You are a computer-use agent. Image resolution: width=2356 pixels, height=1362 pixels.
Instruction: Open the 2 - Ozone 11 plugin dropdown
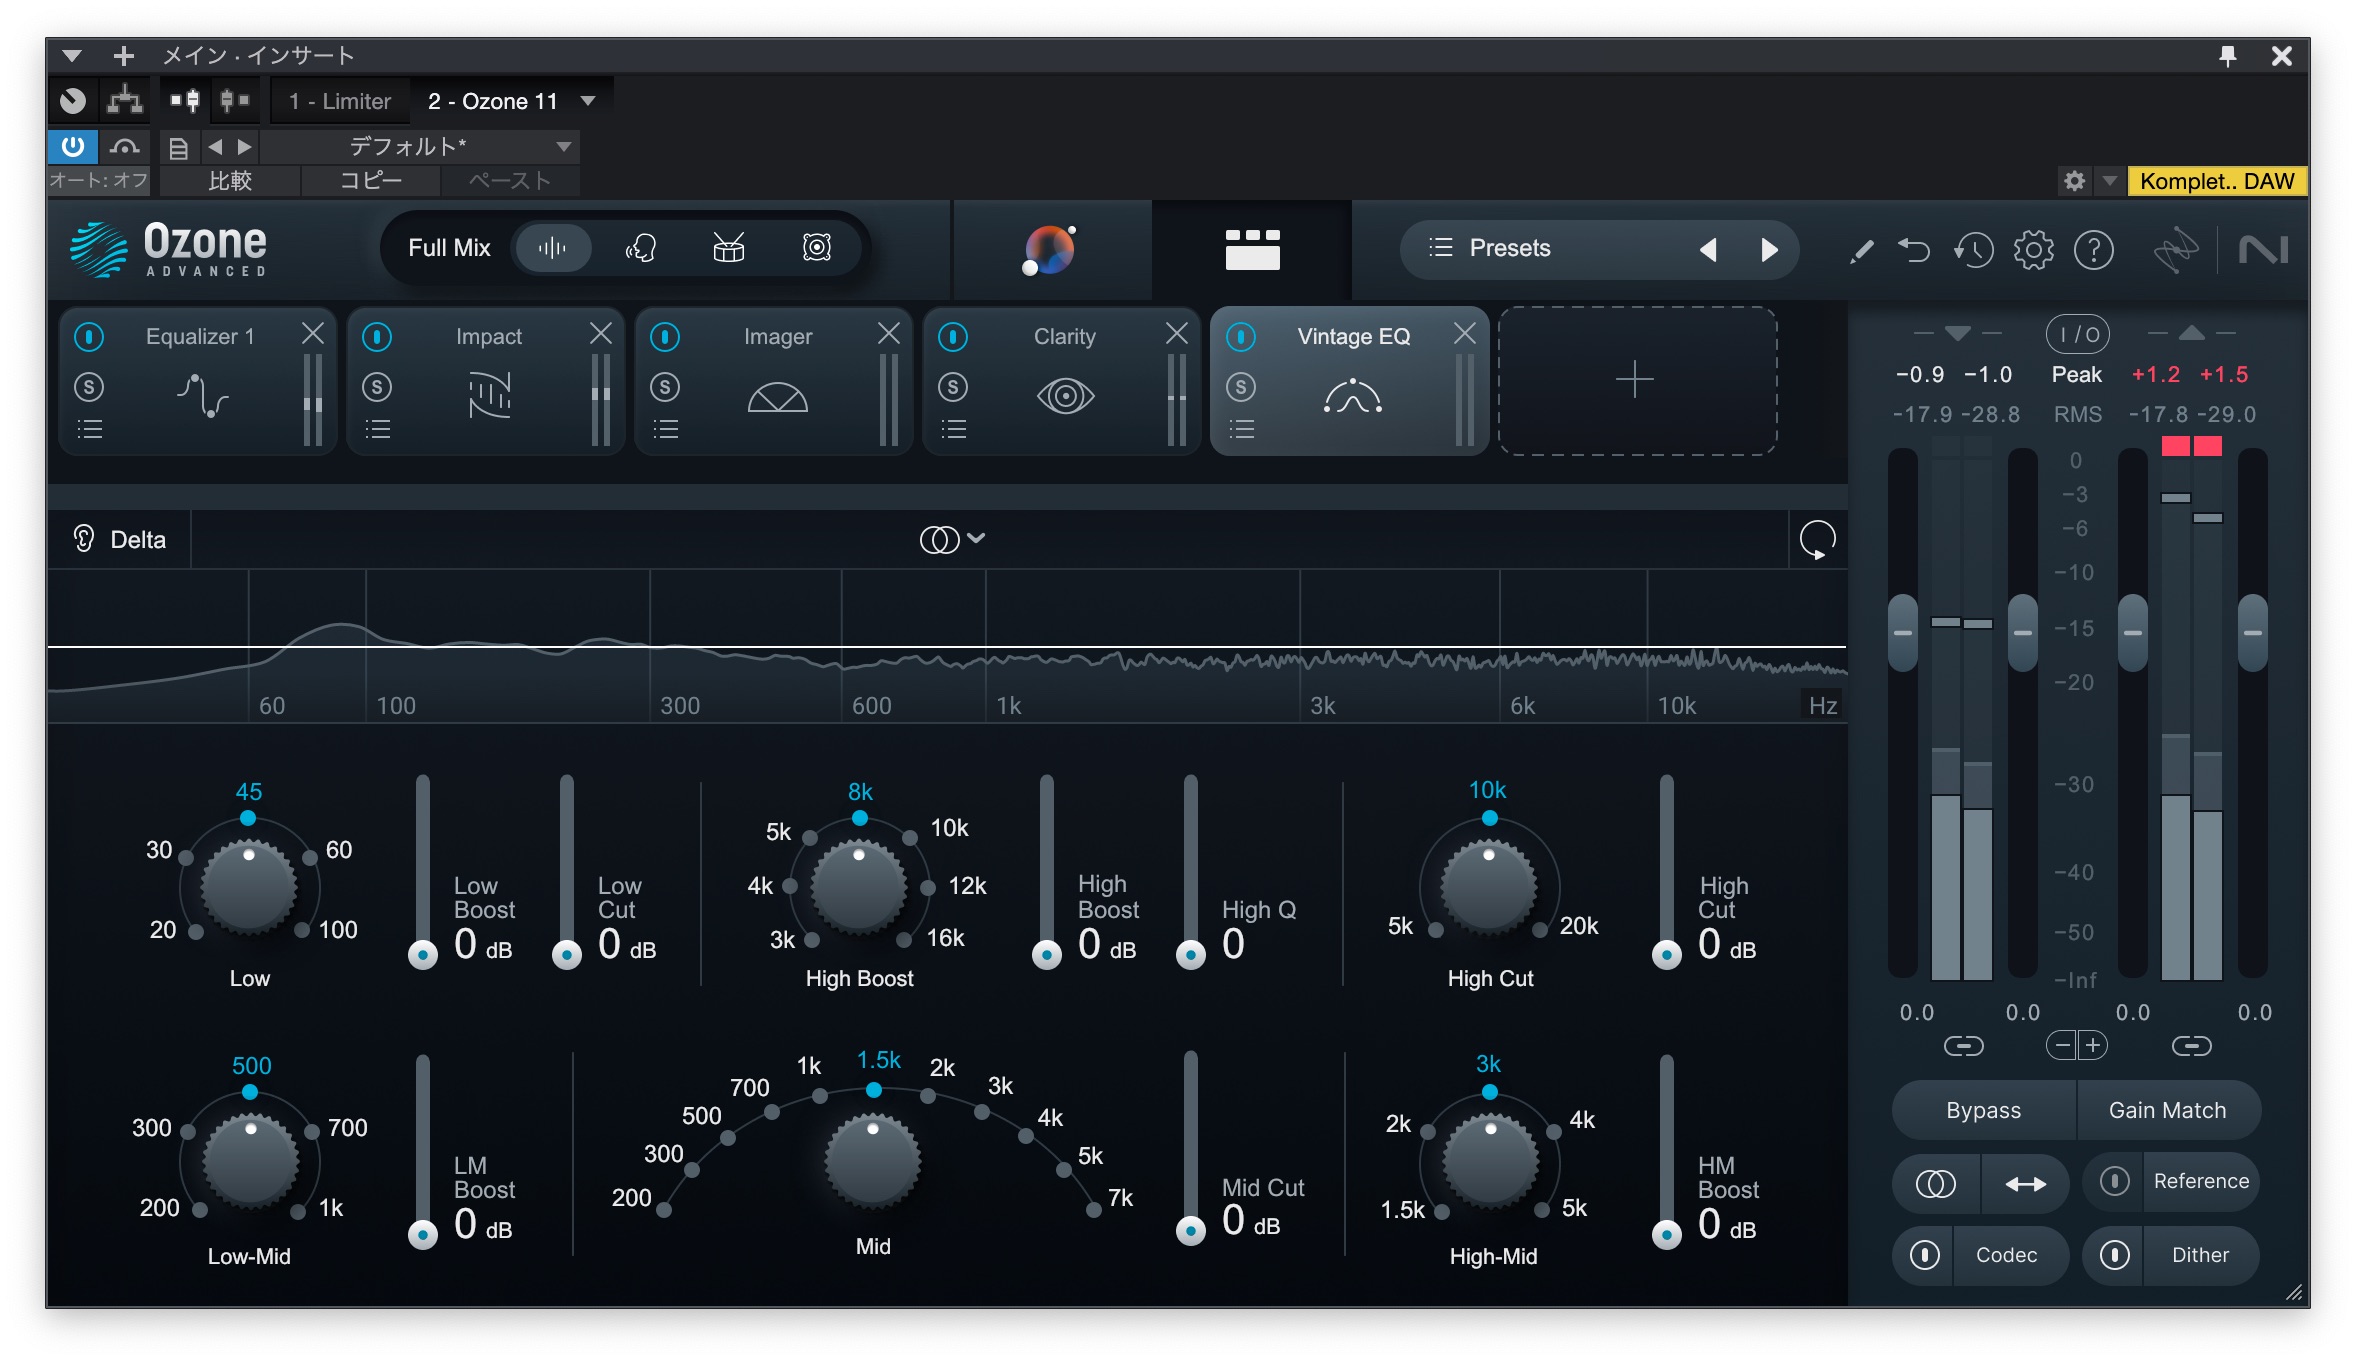[510, 100]
